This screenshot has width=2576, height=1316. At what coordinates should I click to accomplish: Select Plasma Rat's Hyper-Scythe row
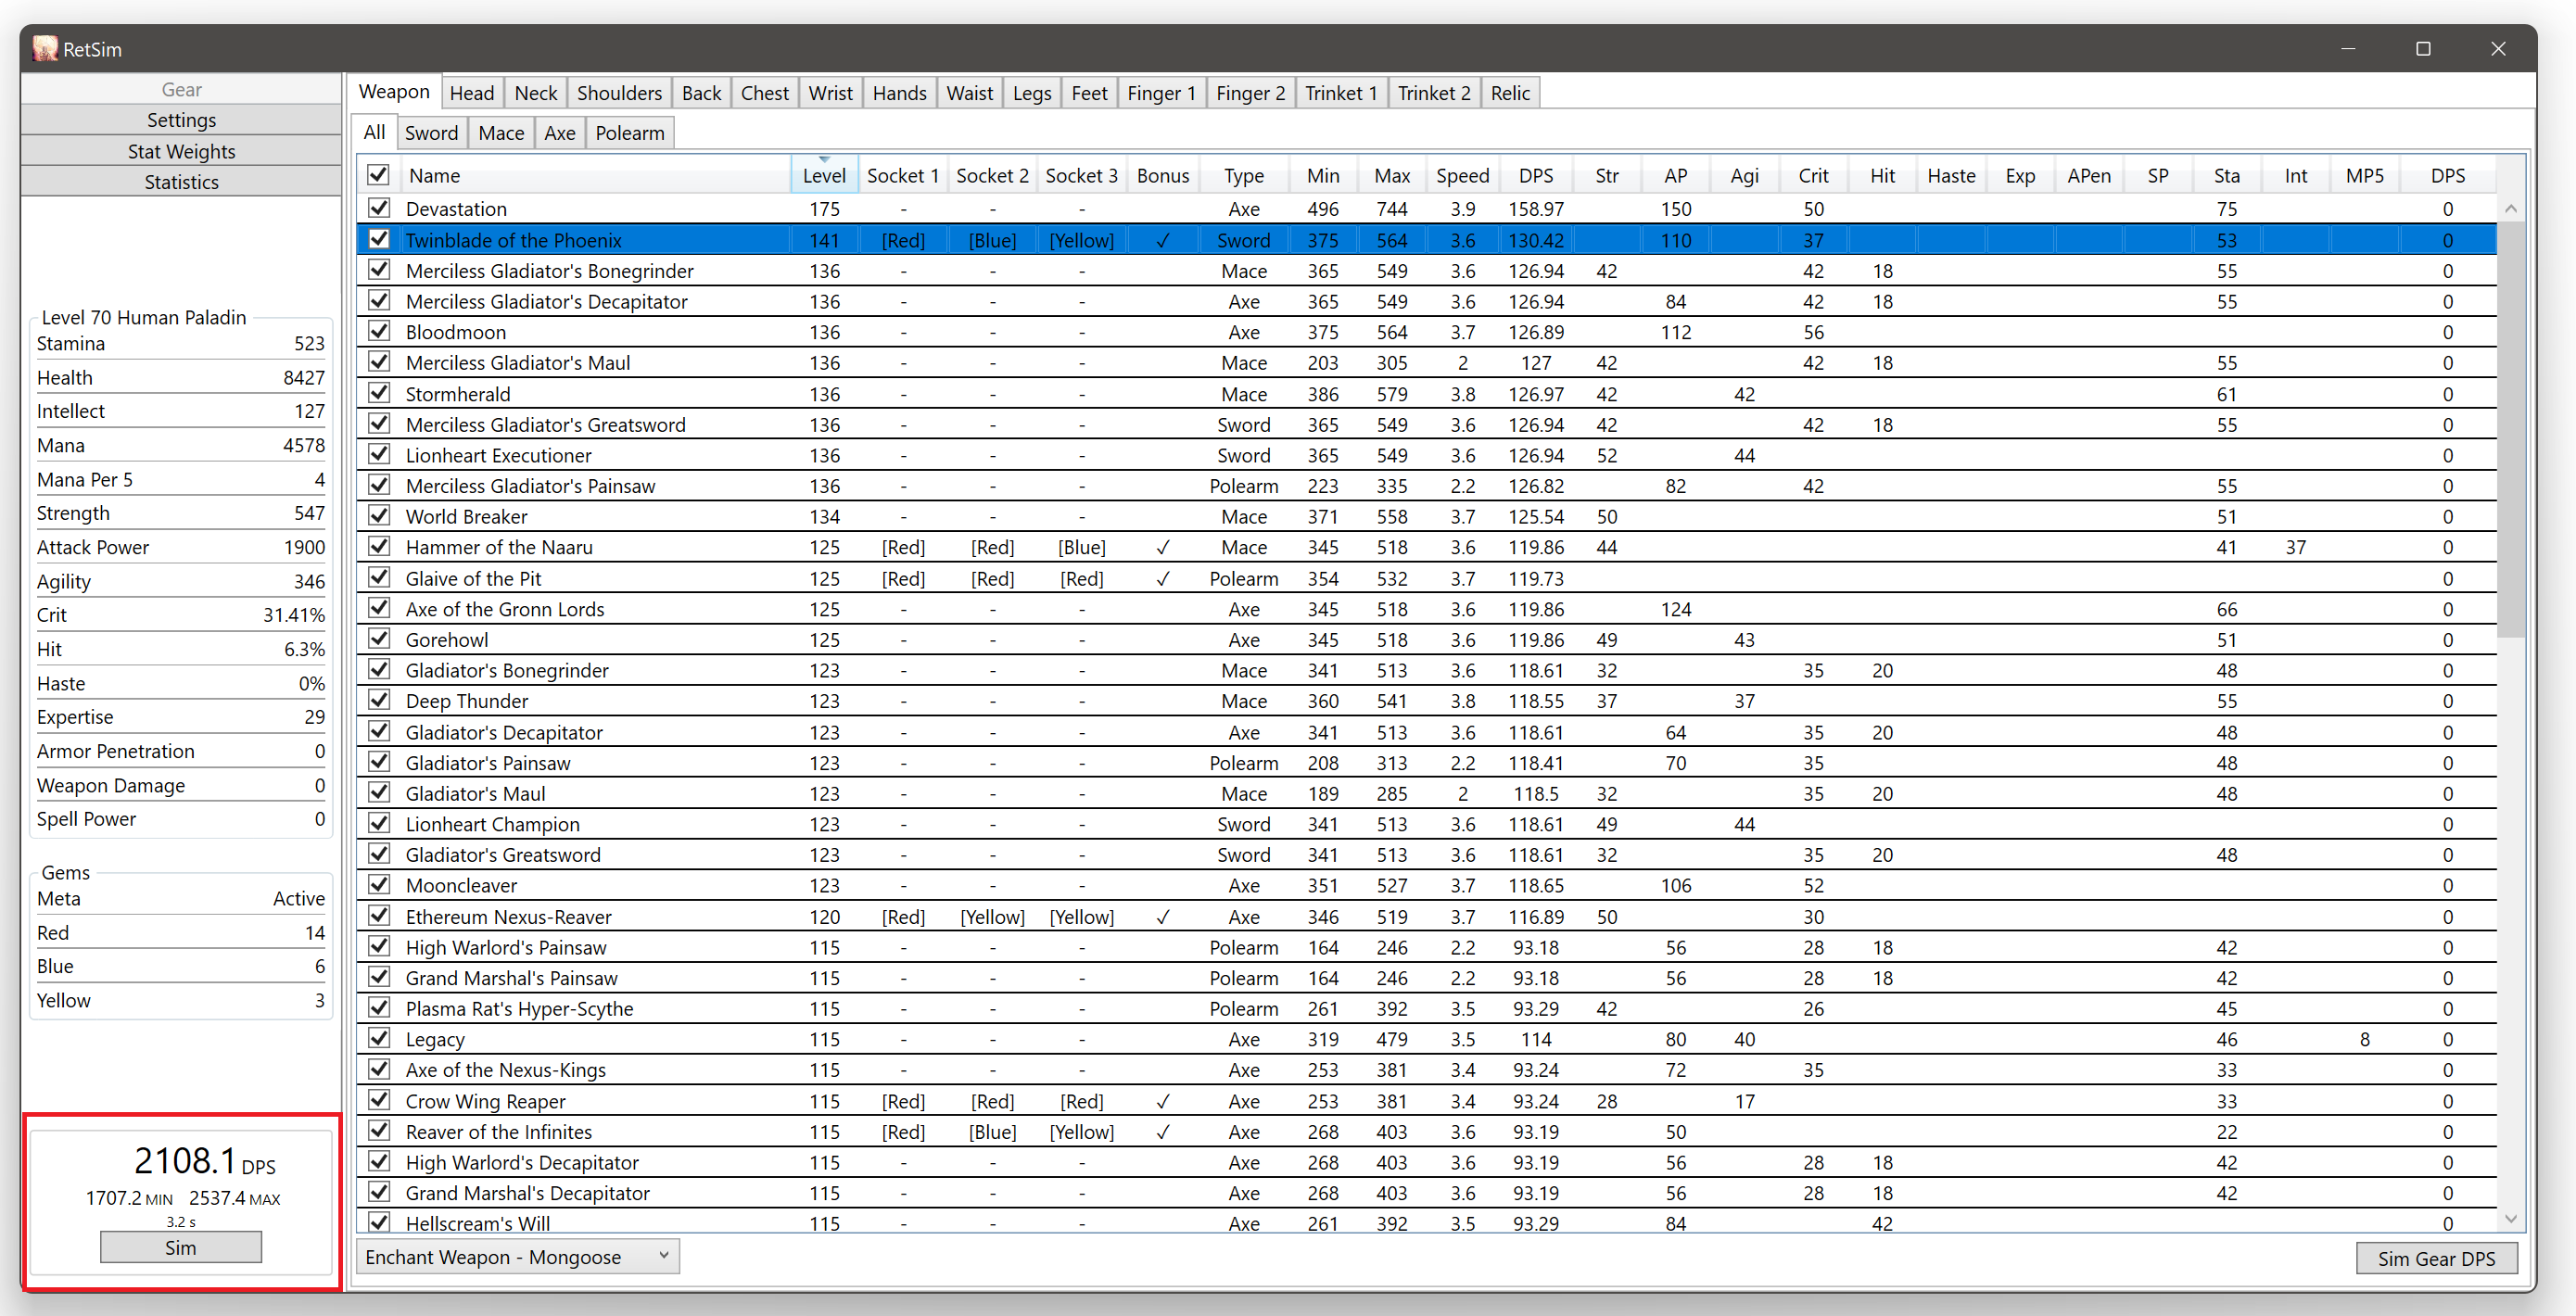pos(1426,1008)
